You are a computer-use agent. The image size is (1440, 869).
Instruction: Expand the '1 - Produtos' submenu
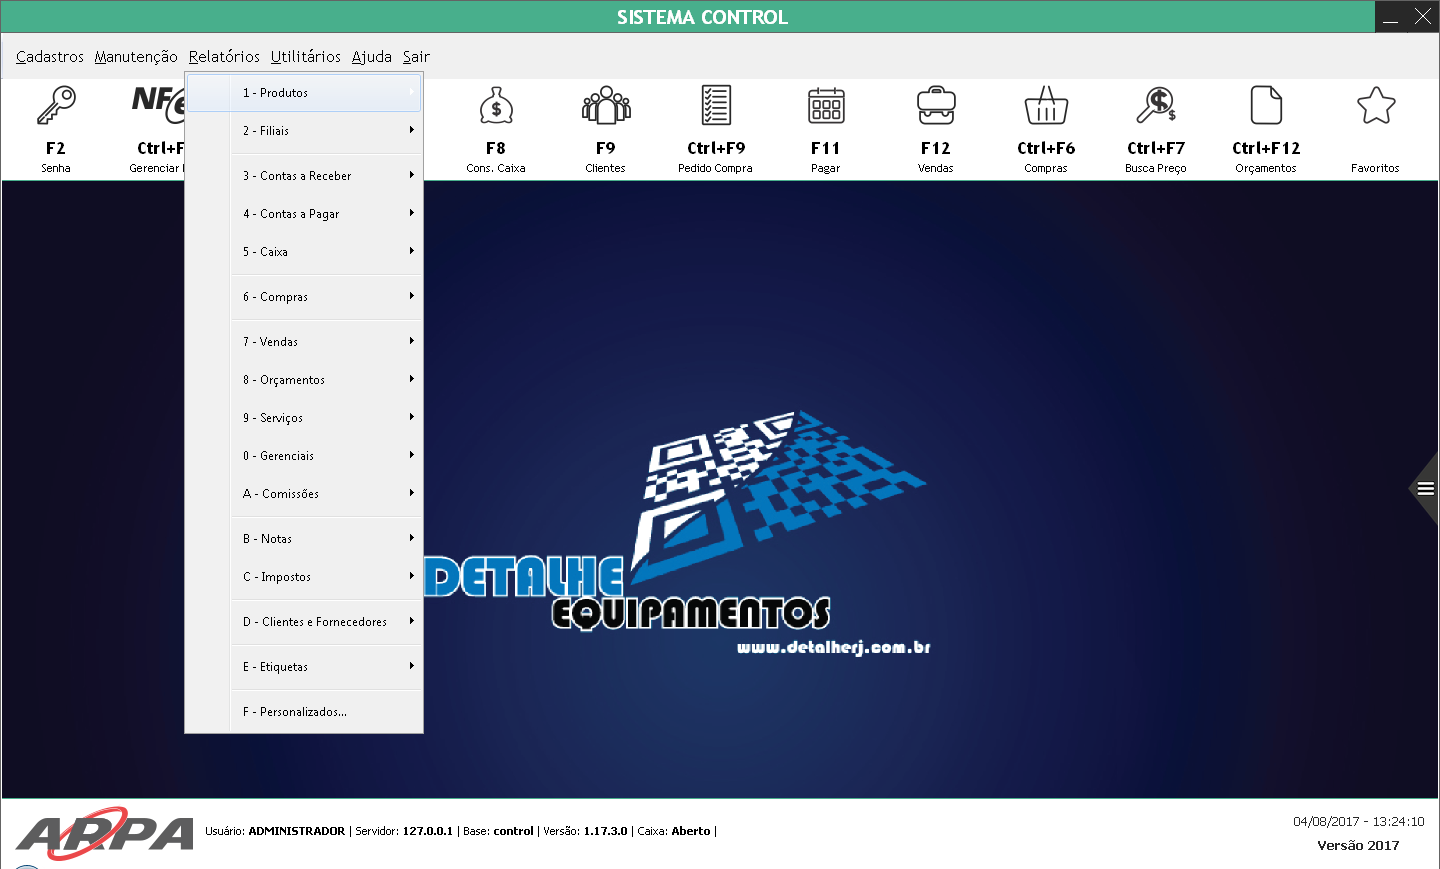tap(304, 93)
